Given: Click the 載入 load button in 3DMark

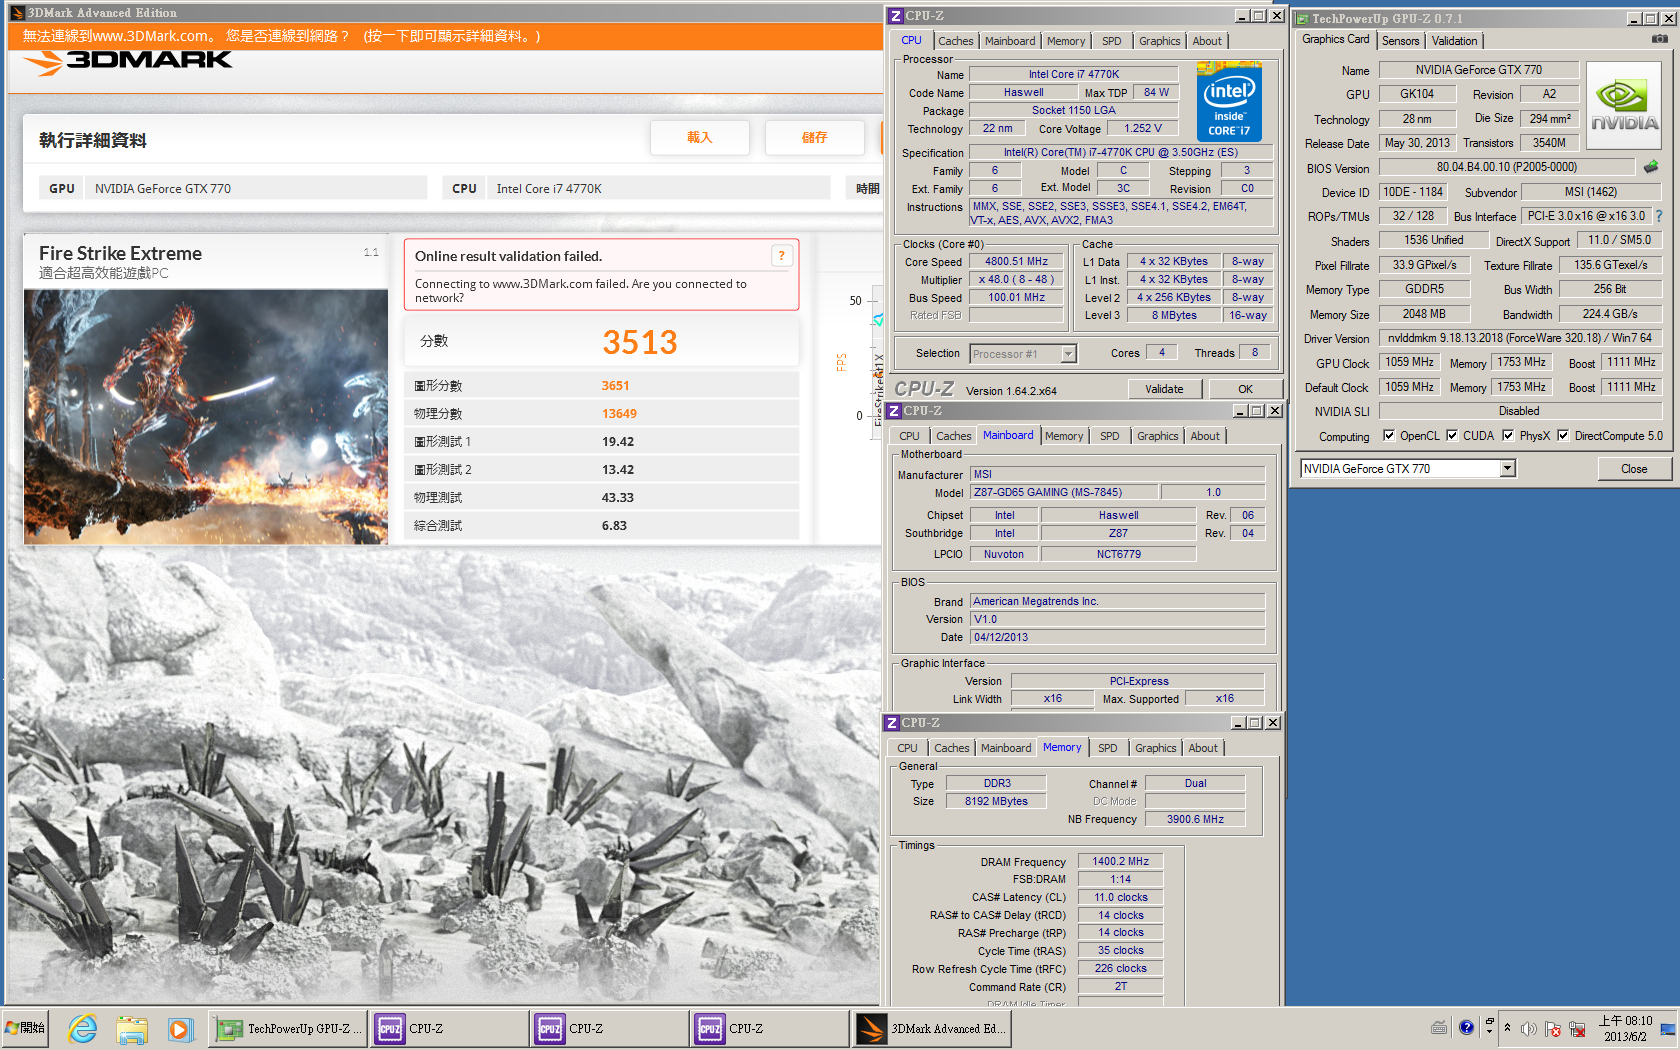Looking at the screenshot, I should coord(699,138).
